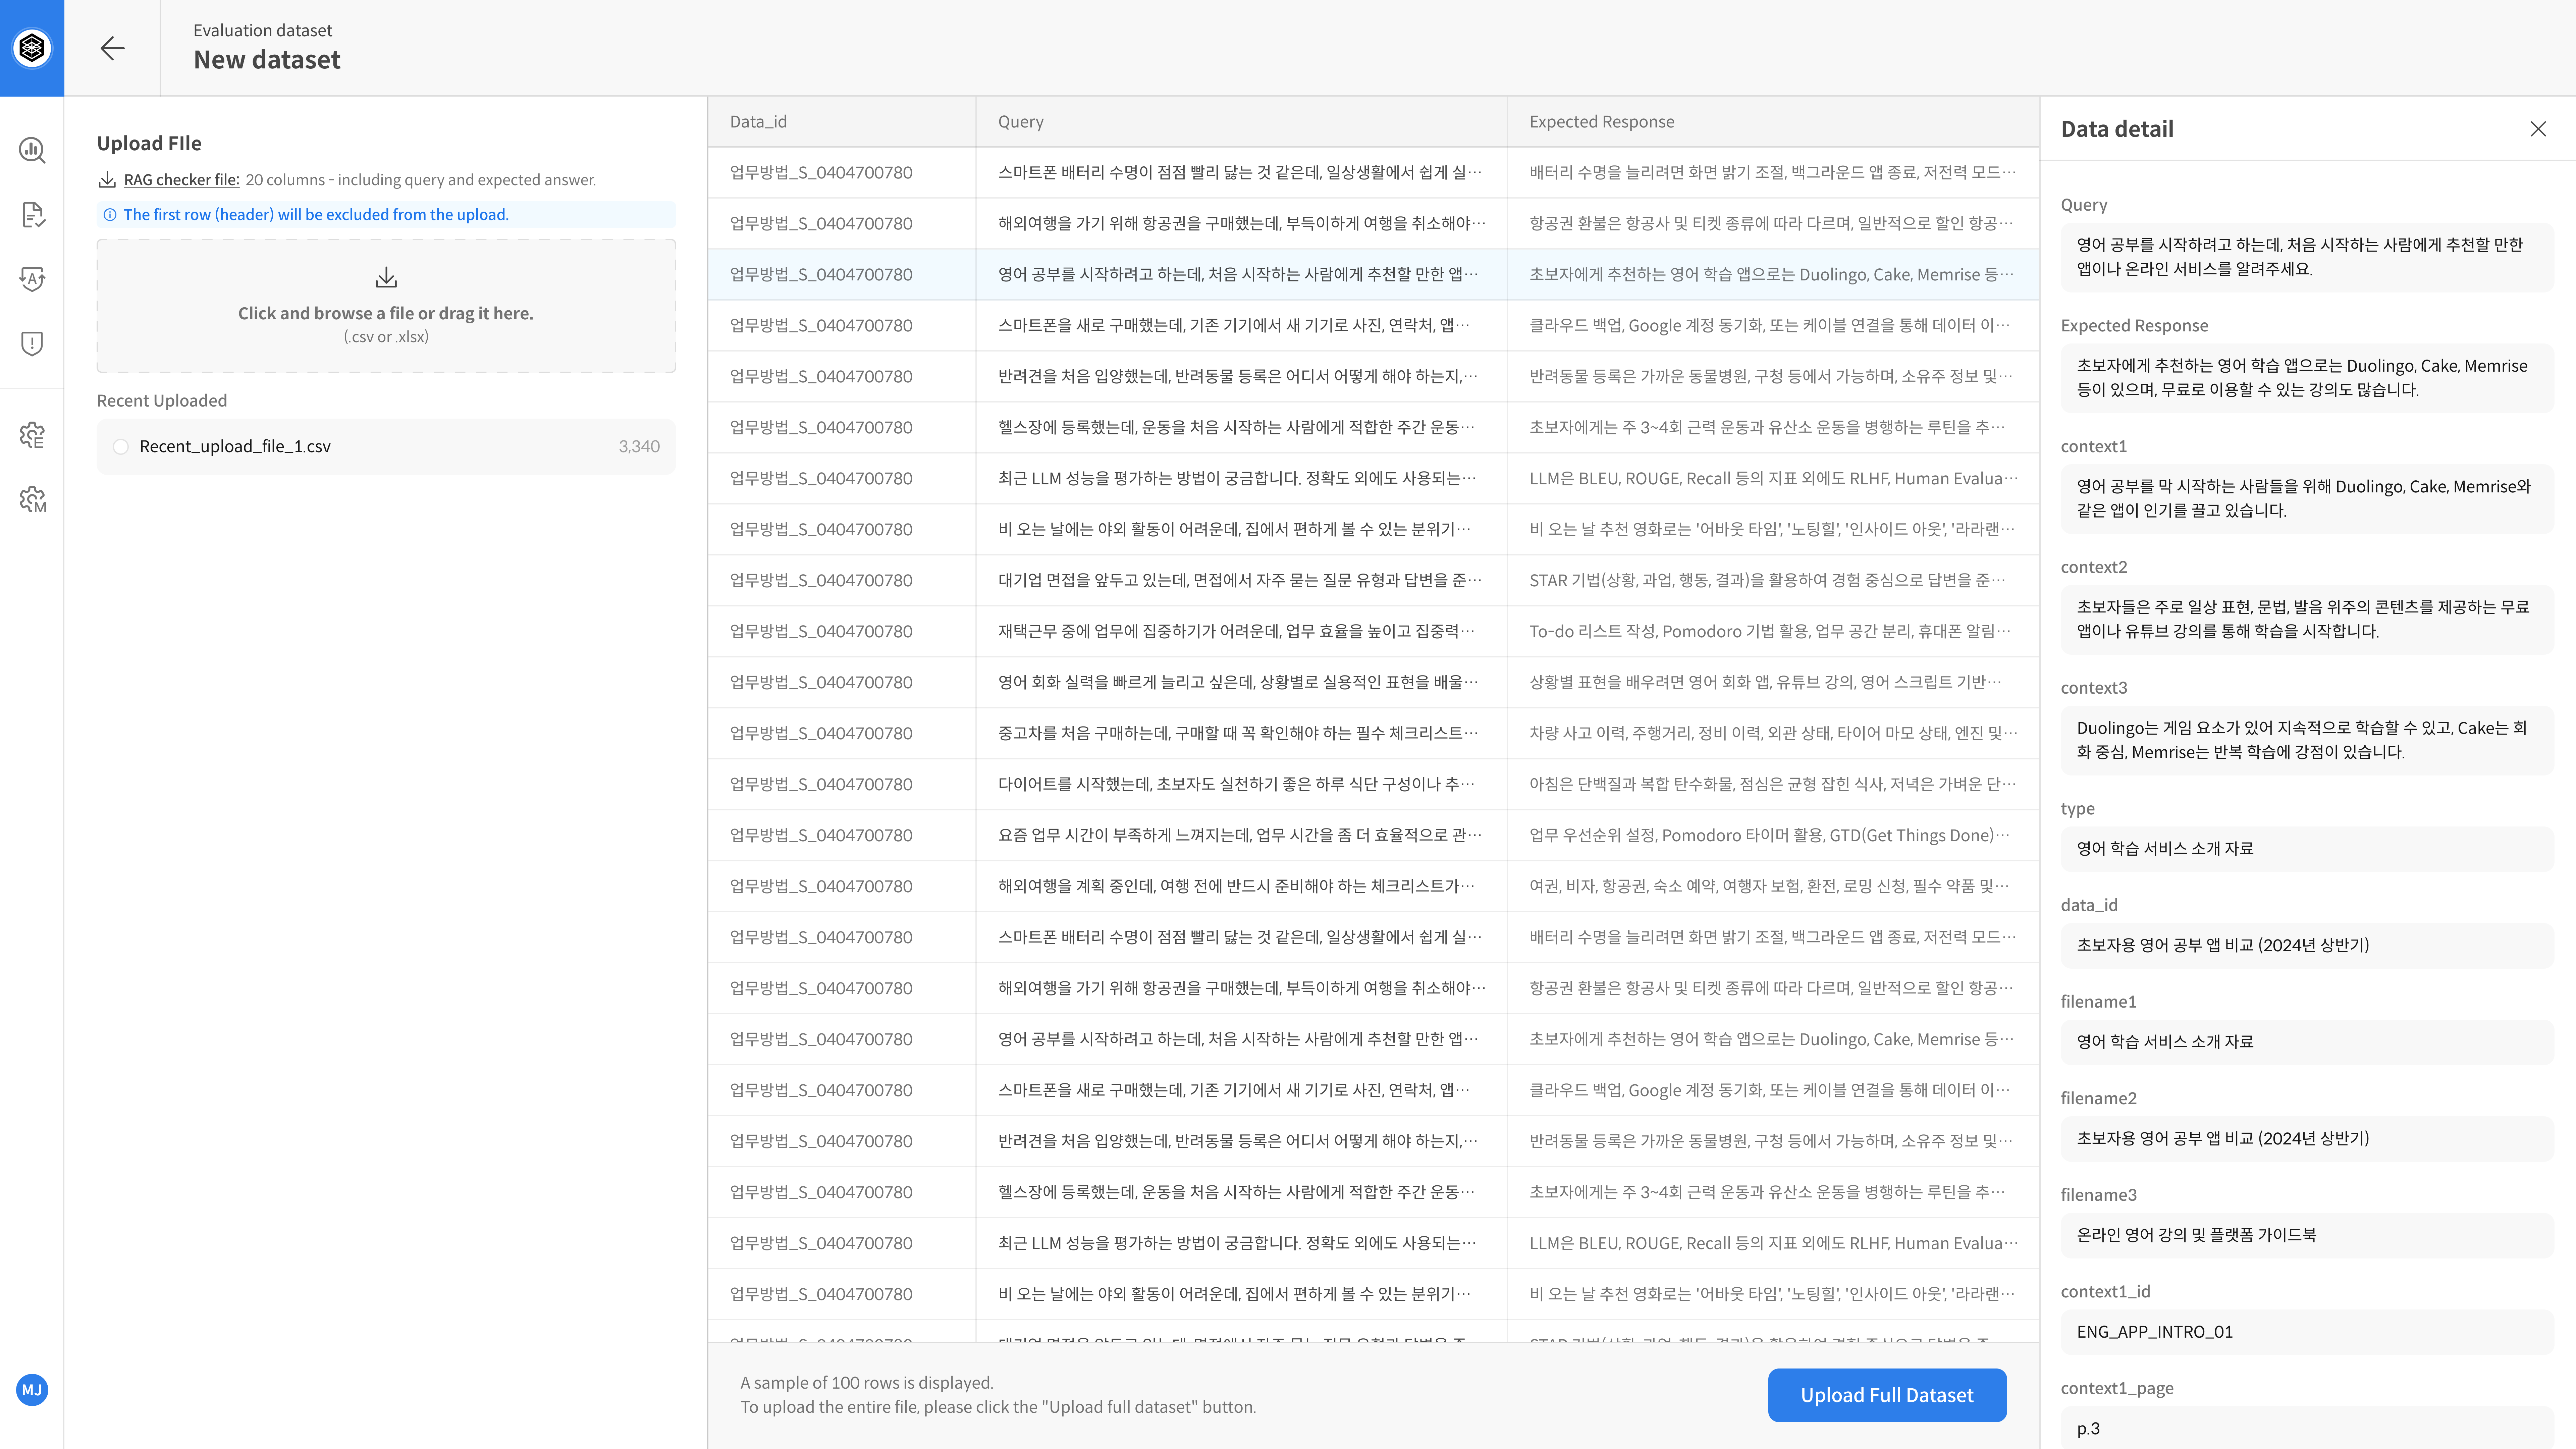Viewport: 2576px width, 1449px height.
Task: Click the context2 value in Data detail
Action: (2307, 620)
